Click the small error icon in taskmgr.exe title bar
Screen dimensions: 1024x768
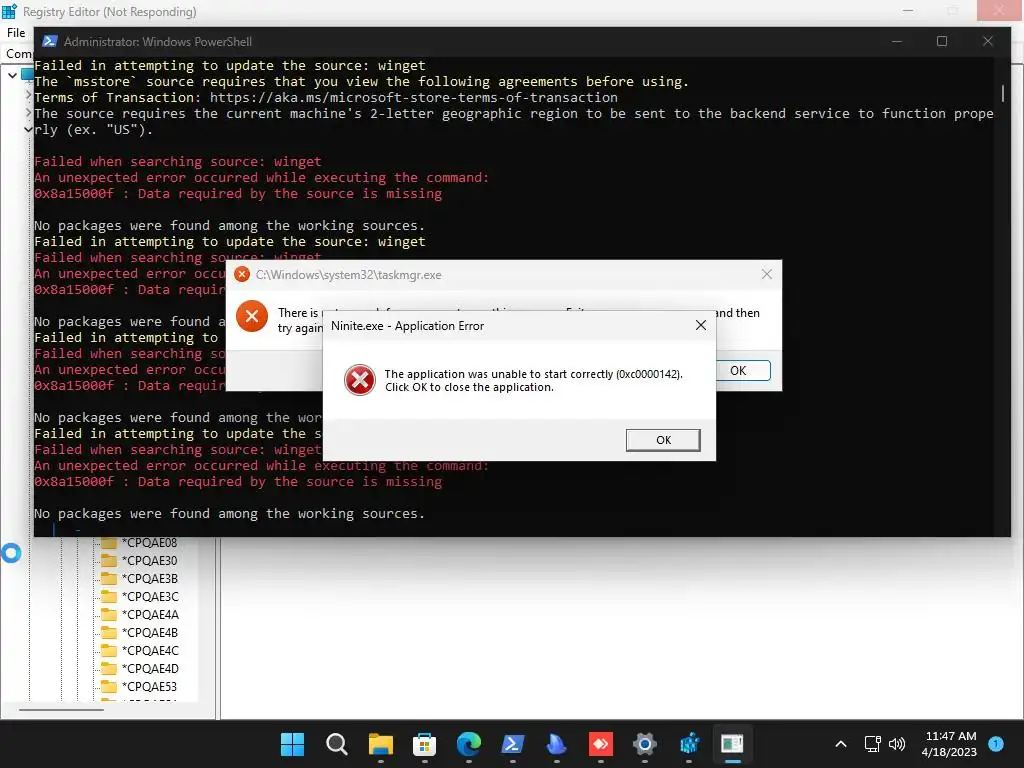coord(242,274)
